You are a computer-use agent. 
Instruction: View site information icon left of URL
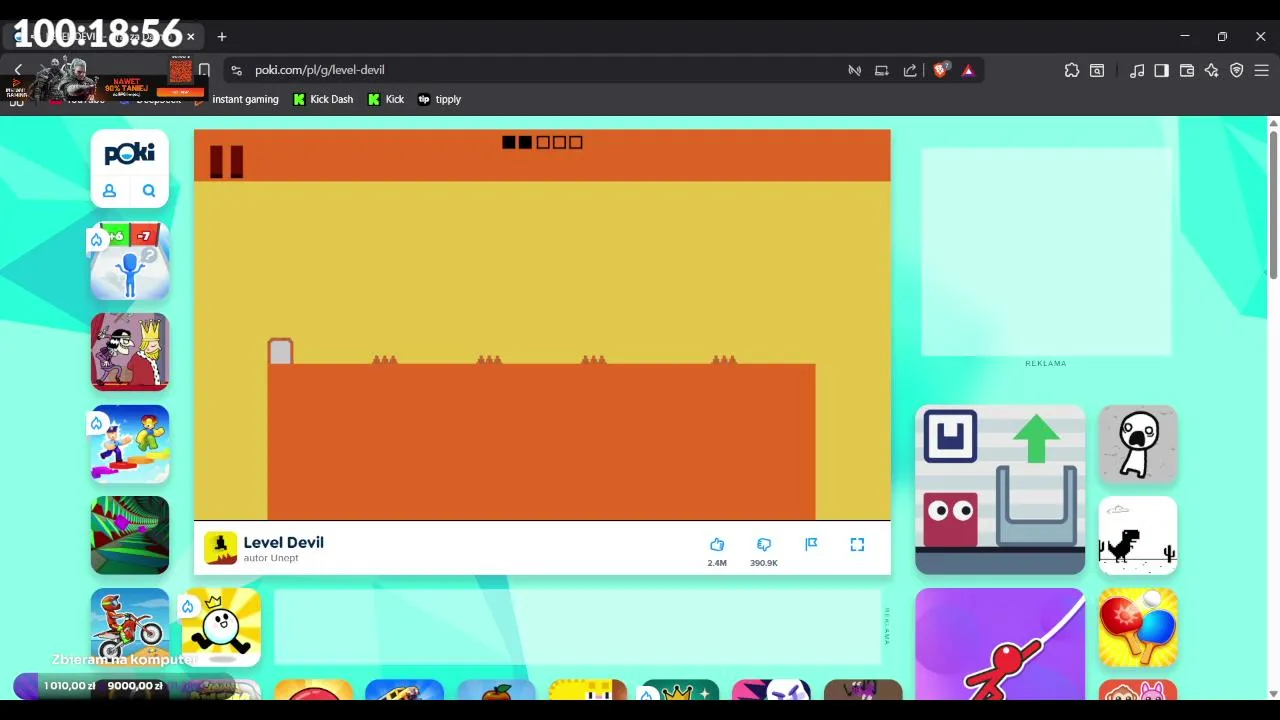click(236, 70)
